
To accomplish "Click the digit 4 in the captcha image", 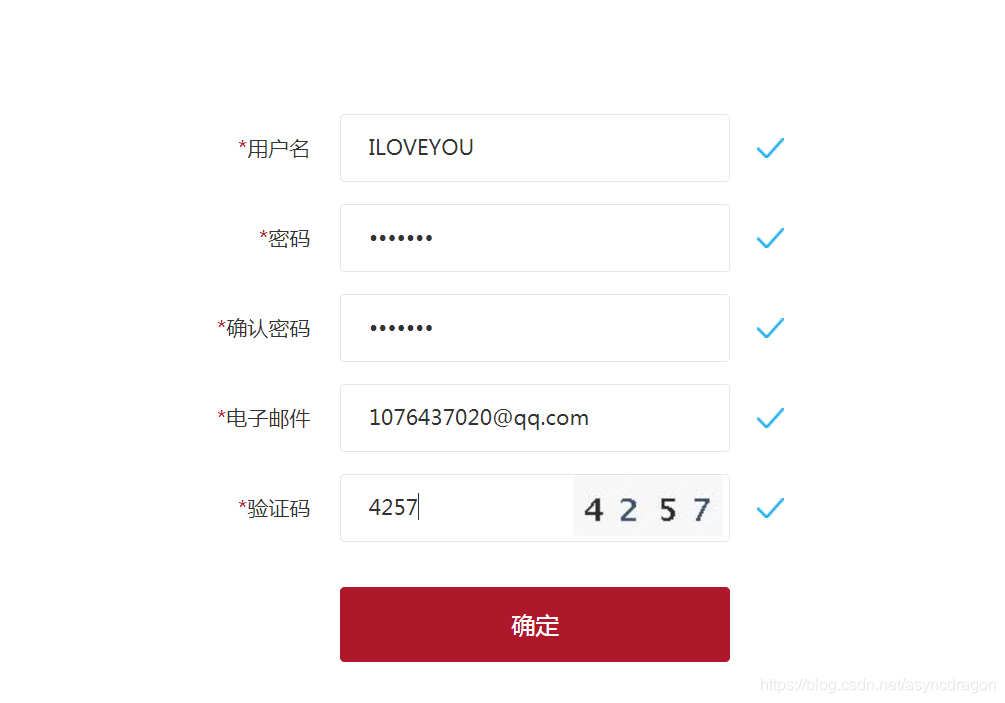I will 594,510.
